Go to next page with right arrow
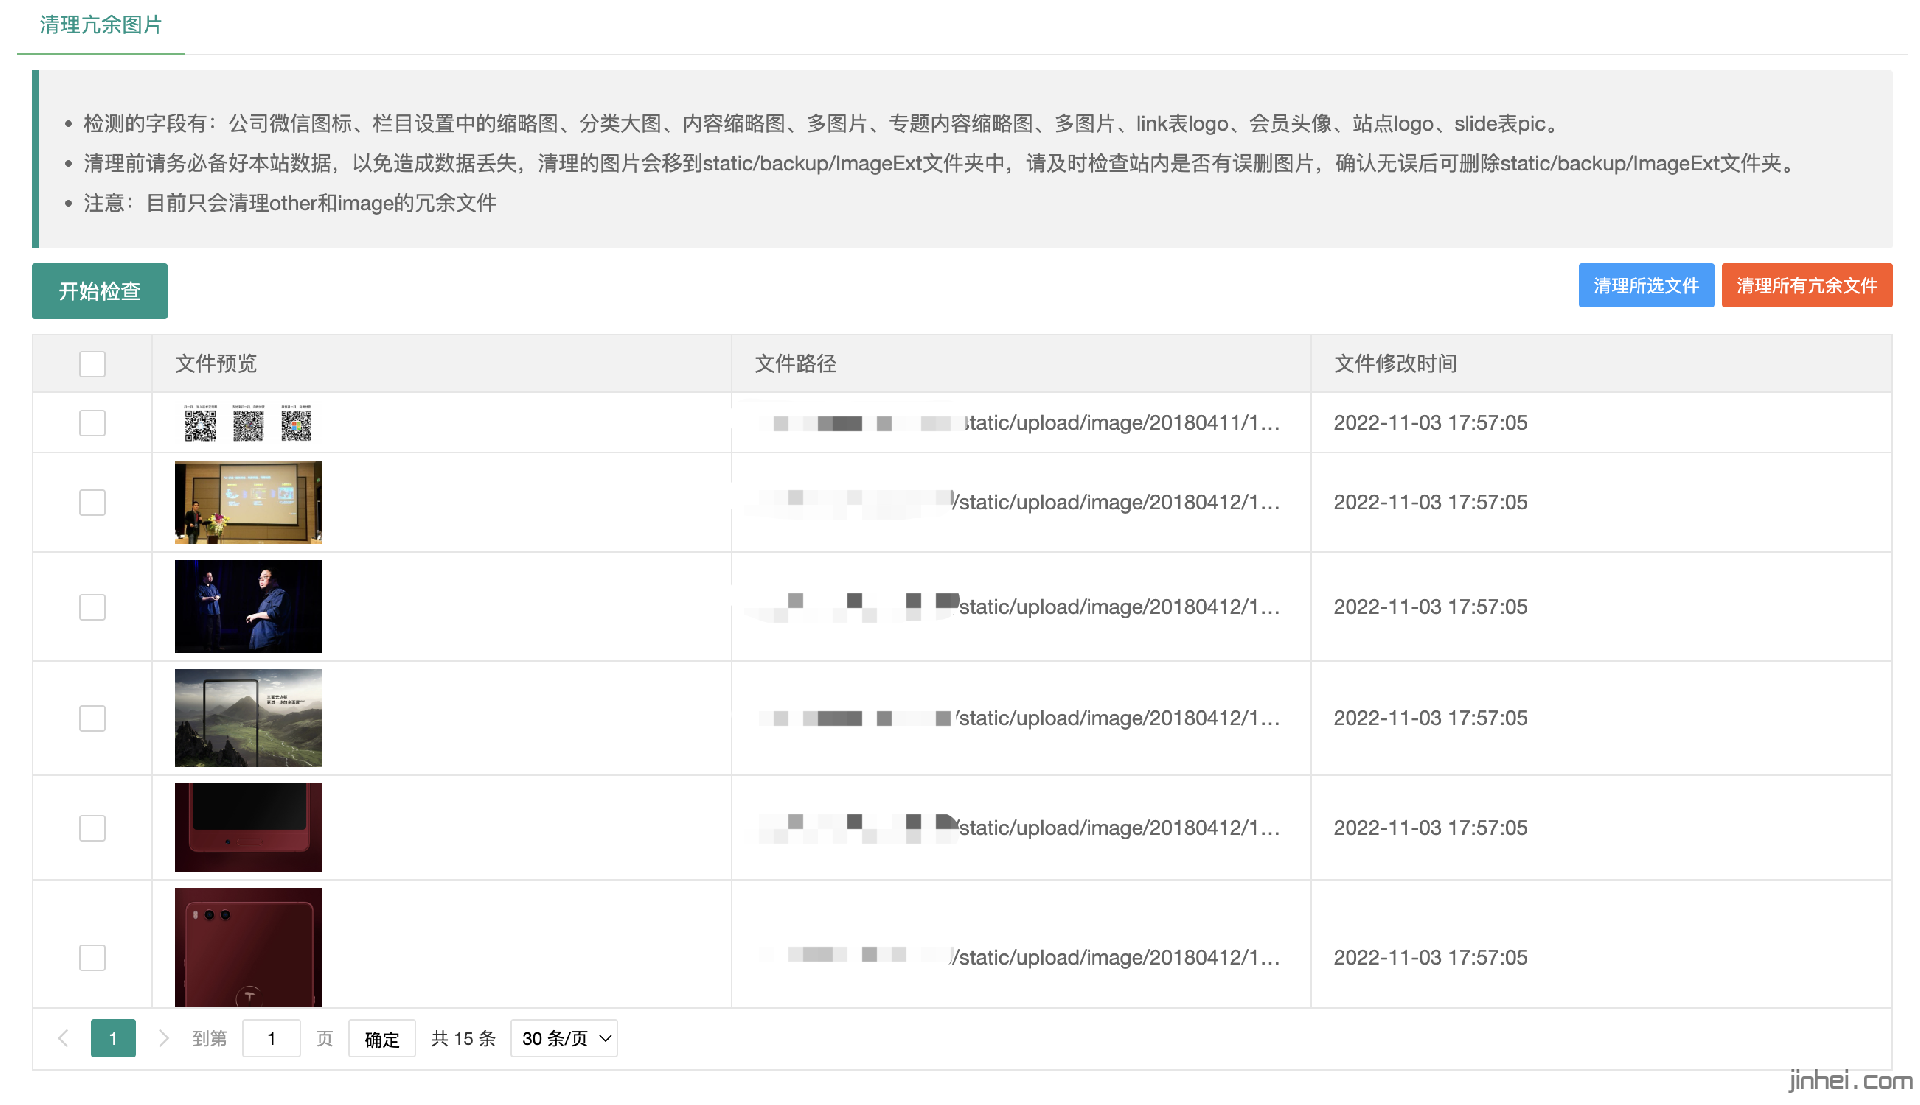1920x1105 pixels. [163, 1038]
